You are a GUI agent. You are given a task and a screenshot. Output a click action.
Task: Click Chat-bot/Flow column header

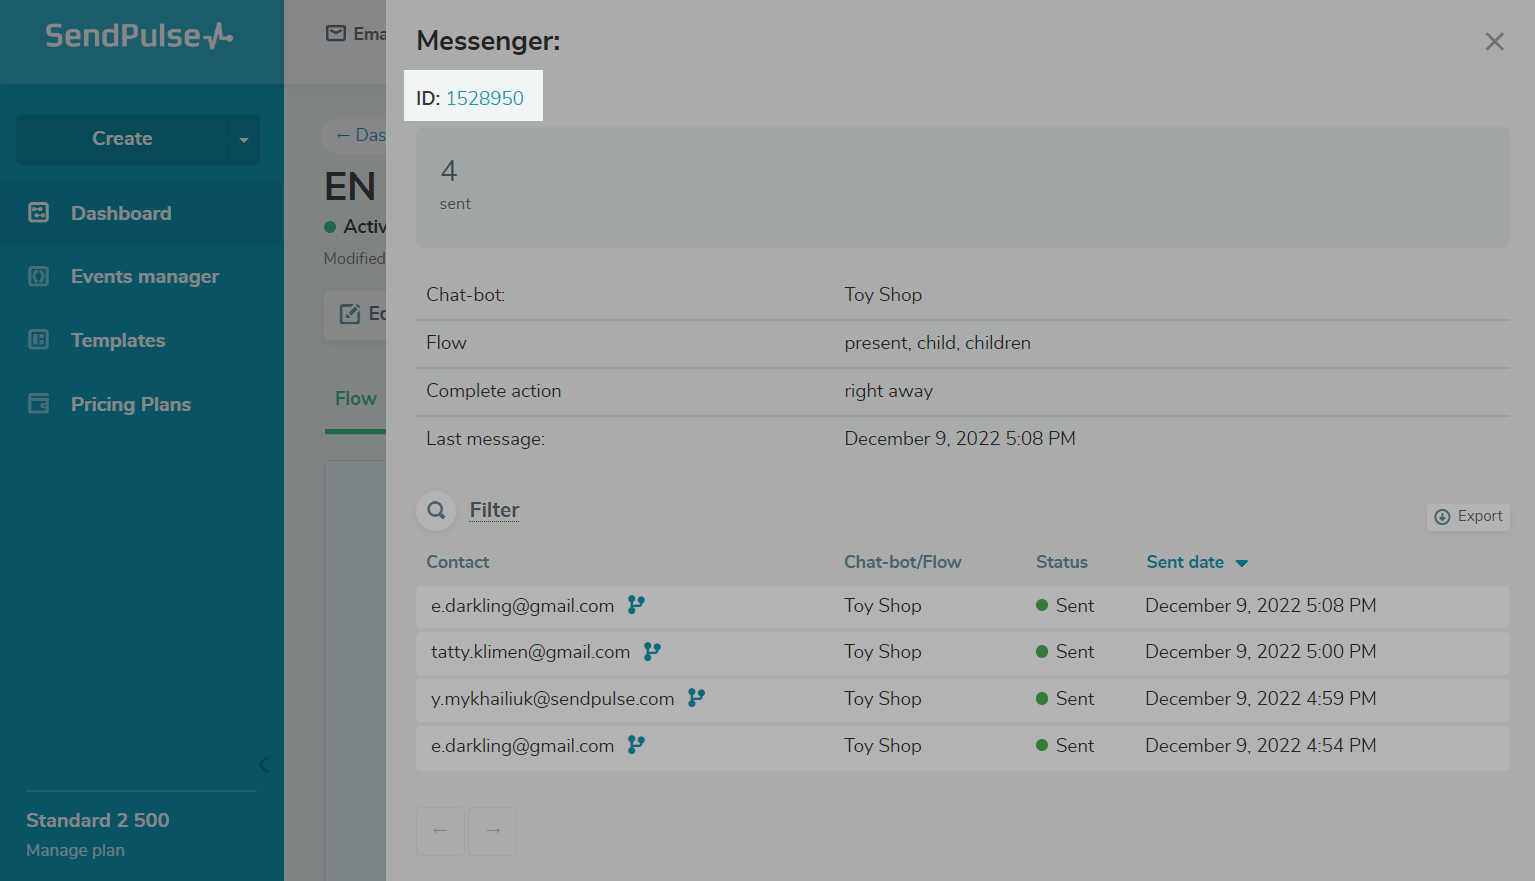pyautogui.click(x=903, y=562)
